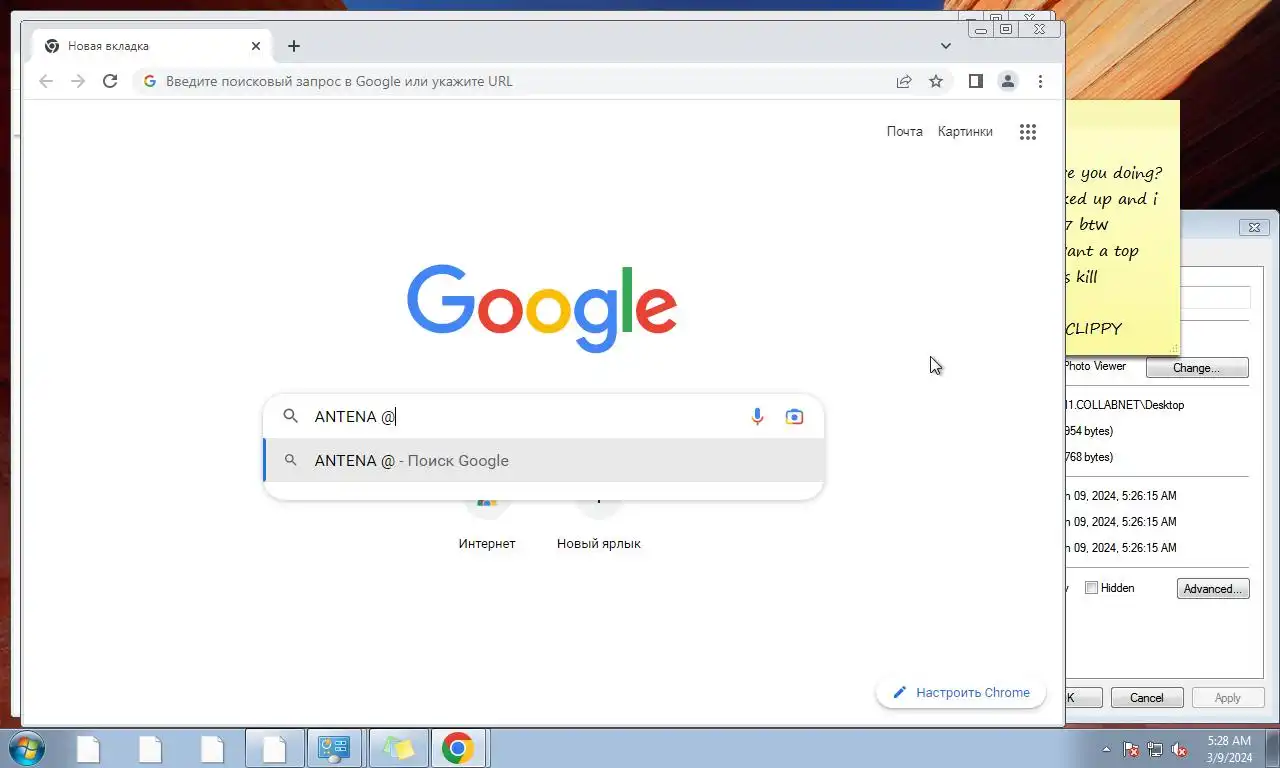The image size is (1280, 768).
Task: Open the Action Center flag in the tray
Action: [1131, 749]
